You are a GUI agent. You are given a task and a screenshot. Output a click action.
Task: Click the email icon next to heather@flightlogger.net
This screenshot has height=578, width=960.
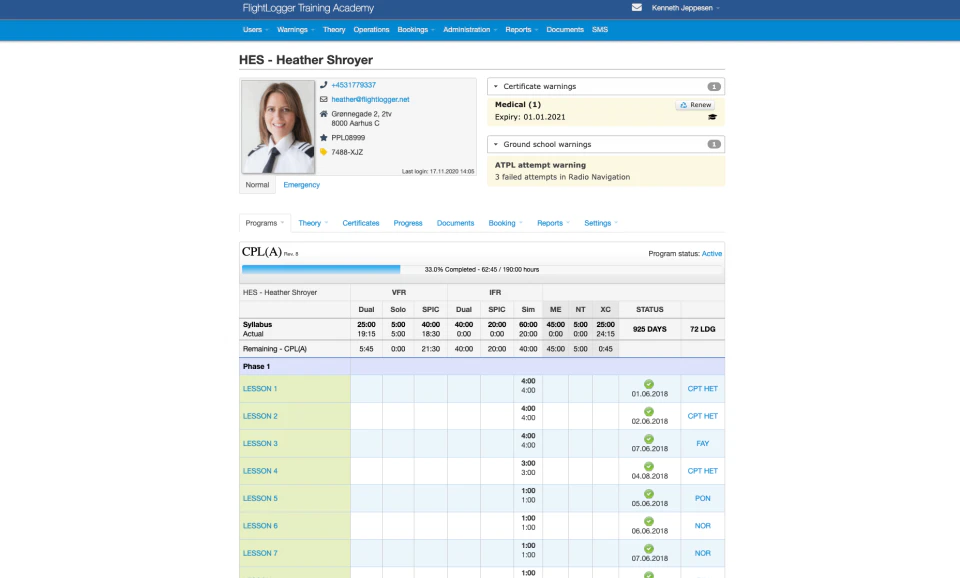point(323,99)
